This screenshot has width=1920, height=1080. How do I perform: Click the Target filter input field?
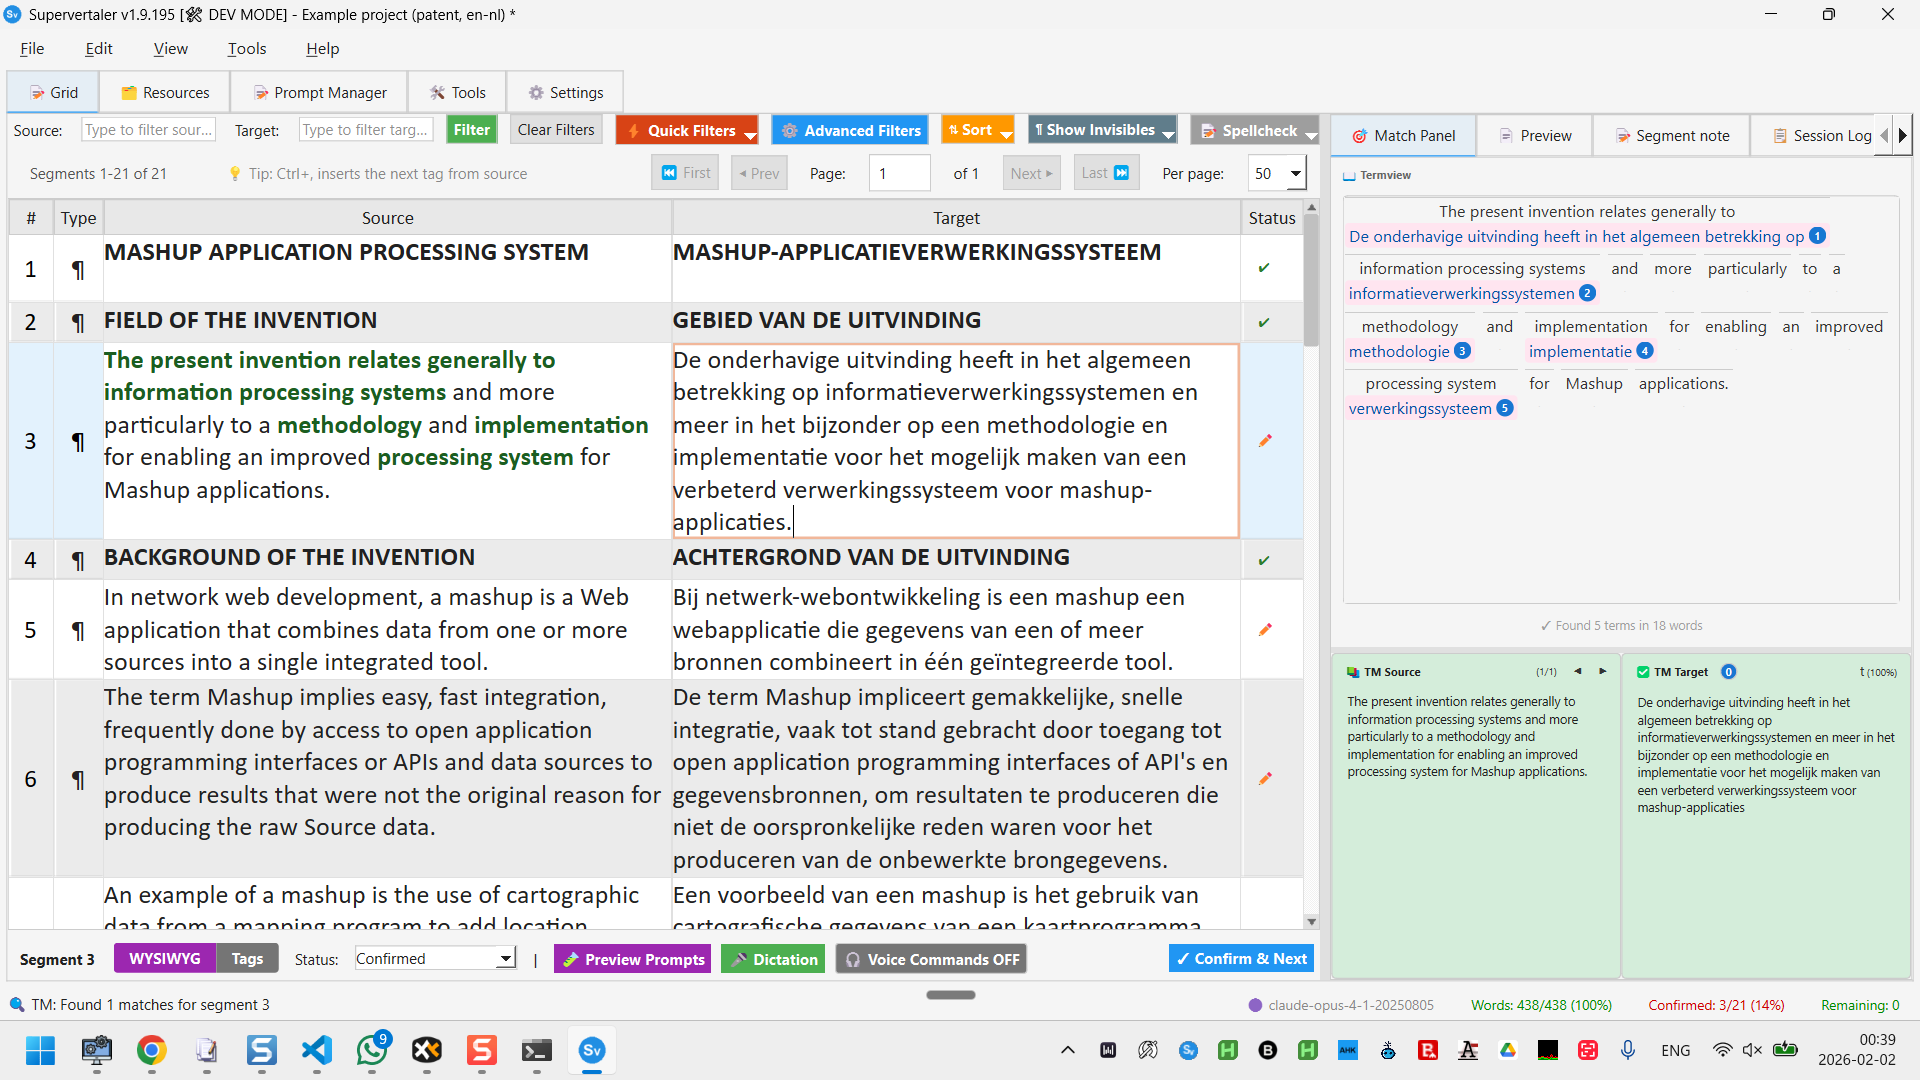365,129
